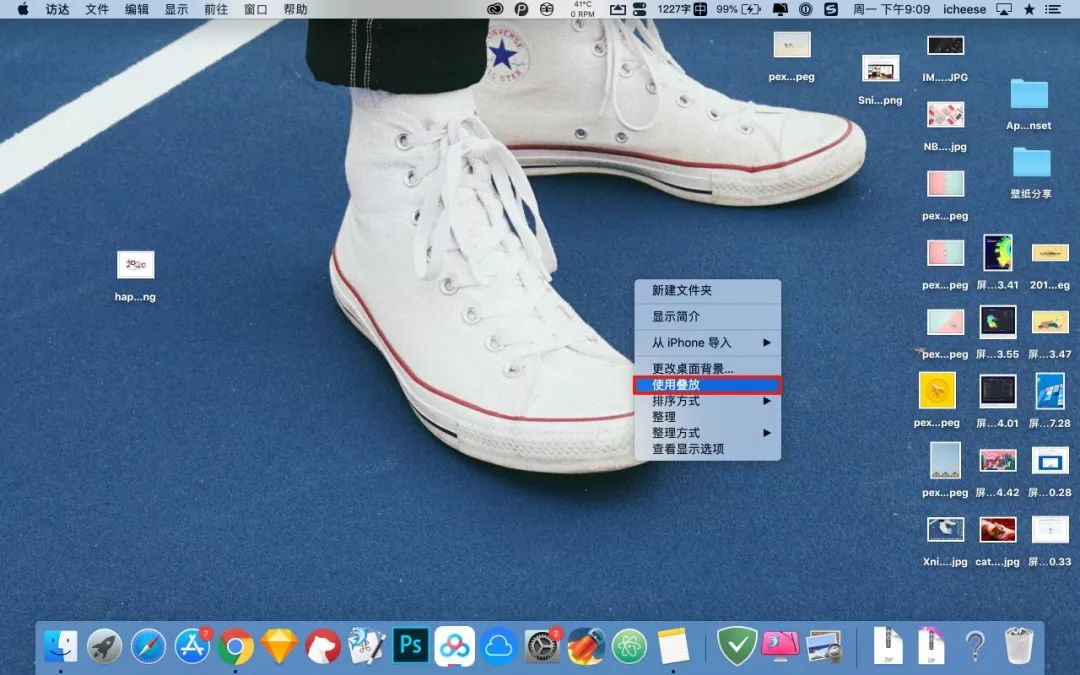Click Creative Cloud icon in menu bar
1080x675 pixels.
tap(495, 9)
